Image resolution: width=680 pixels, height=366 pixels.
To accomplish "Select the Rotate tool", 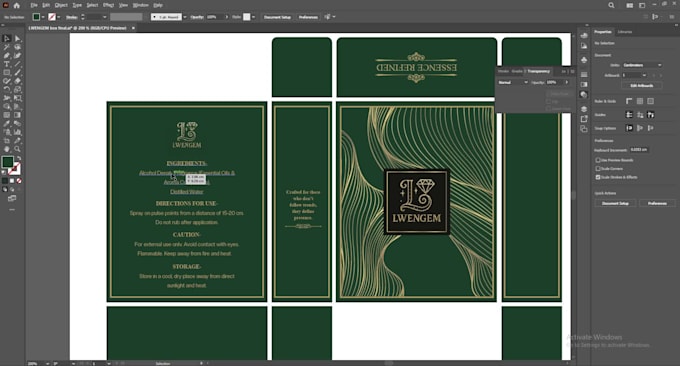I will (7, 89).
